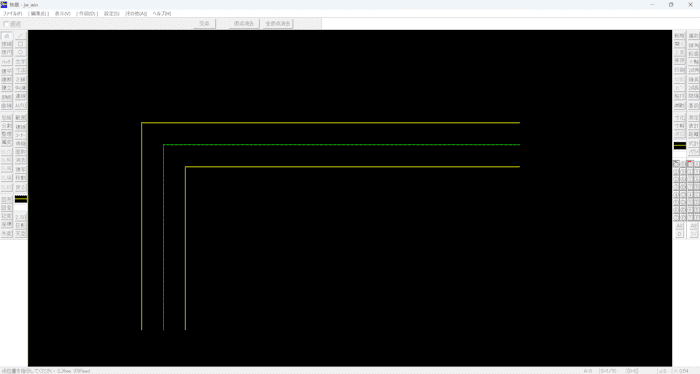The width and height of the screenshot is (700, 374).
Task: Click the line attribute swatch in right toolbar
Action: [x=679, y=145]
